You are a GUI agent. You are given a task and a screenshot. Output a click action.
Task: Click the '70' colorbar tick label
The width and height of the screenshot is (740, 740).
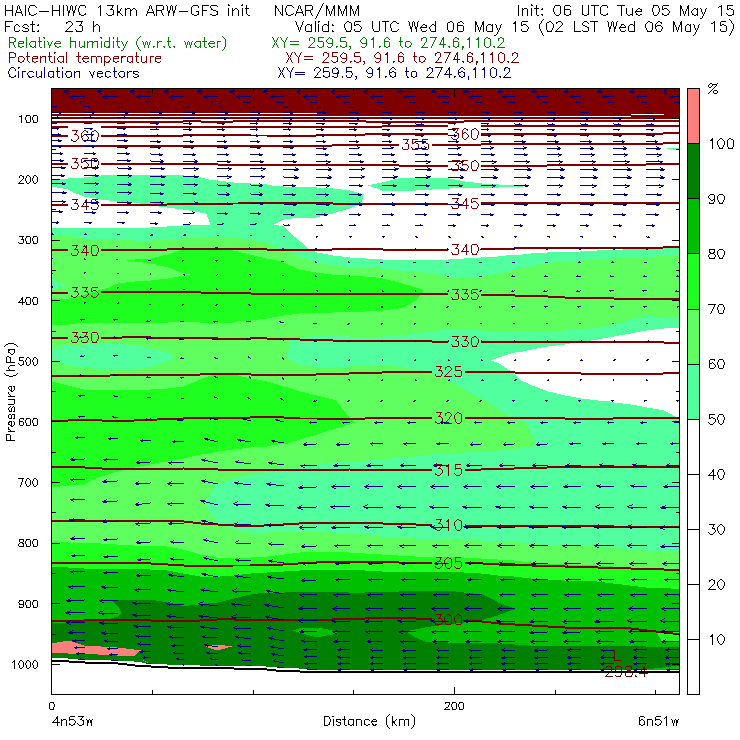click(x=716, y=309)
